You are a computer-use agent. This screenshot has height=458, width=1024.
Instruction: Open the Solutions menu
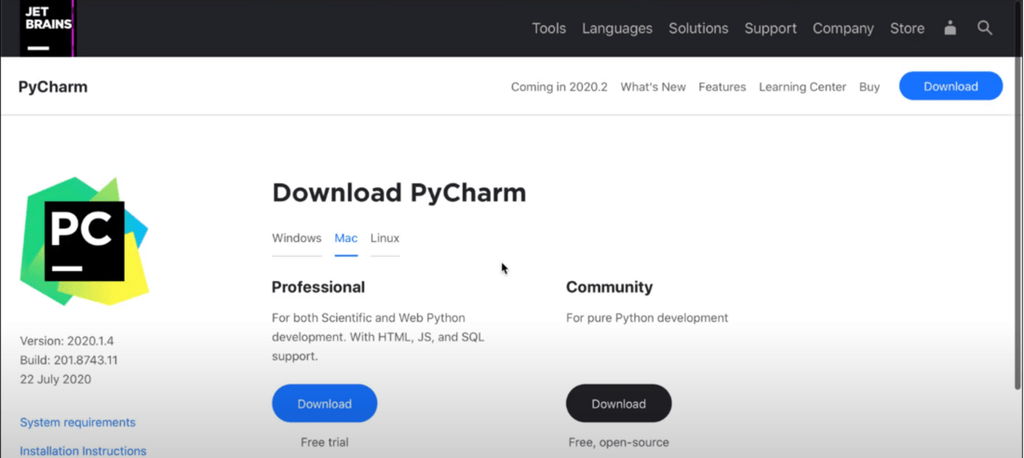(x=698, y=29)
